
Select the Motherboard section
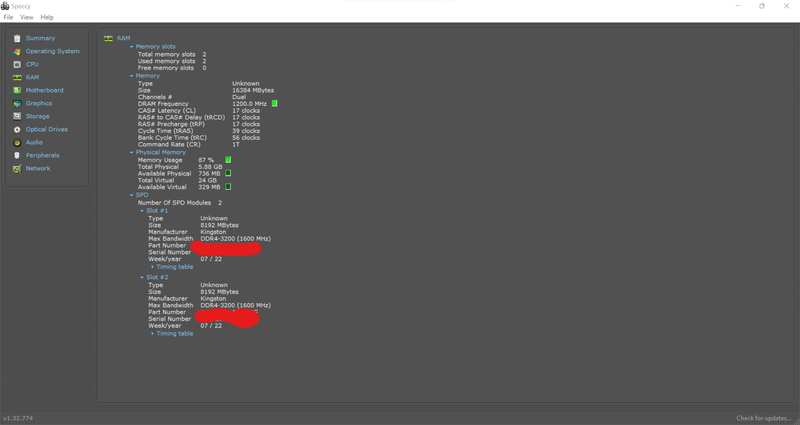tap(44, 90)
